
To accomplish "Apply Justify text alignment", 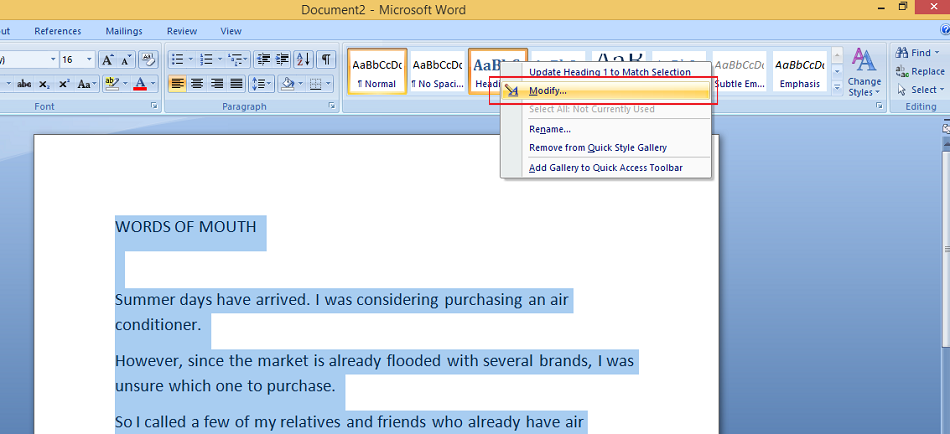I will click(x=237, y=84).
